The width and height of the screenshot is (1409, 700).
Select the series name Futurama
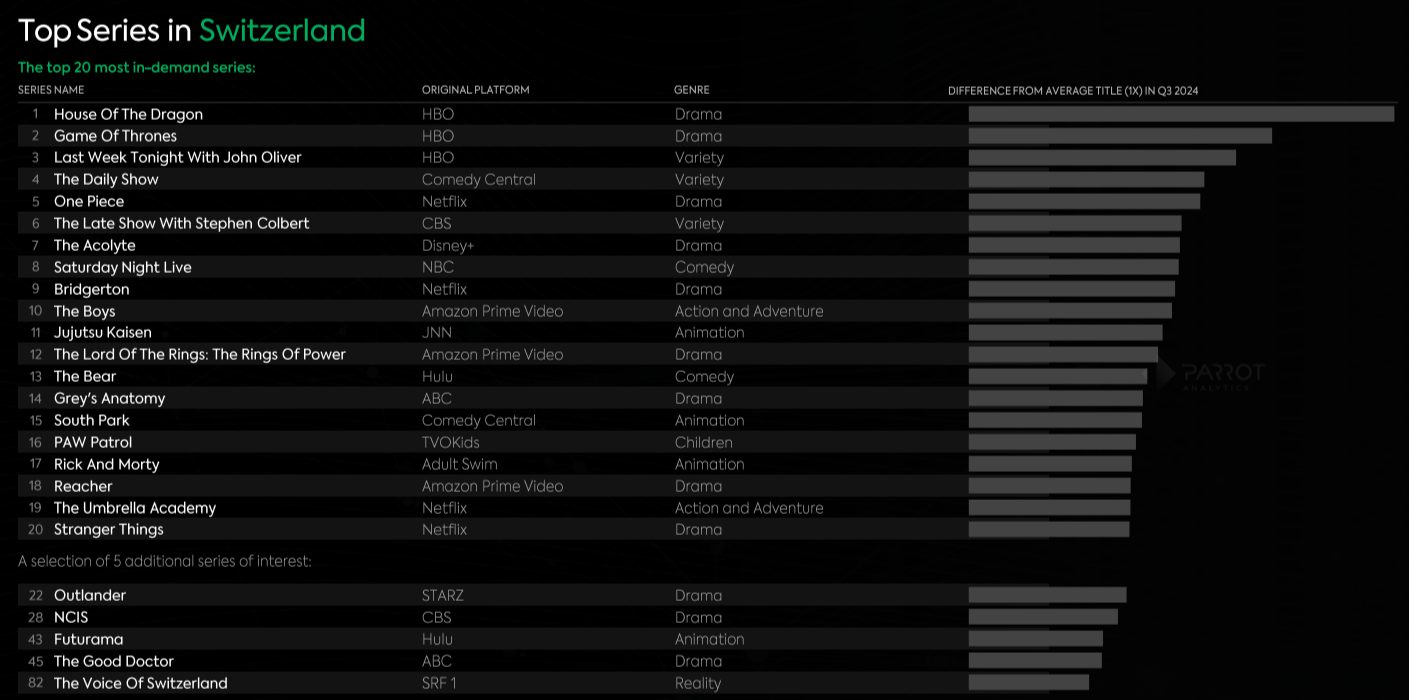89,639
